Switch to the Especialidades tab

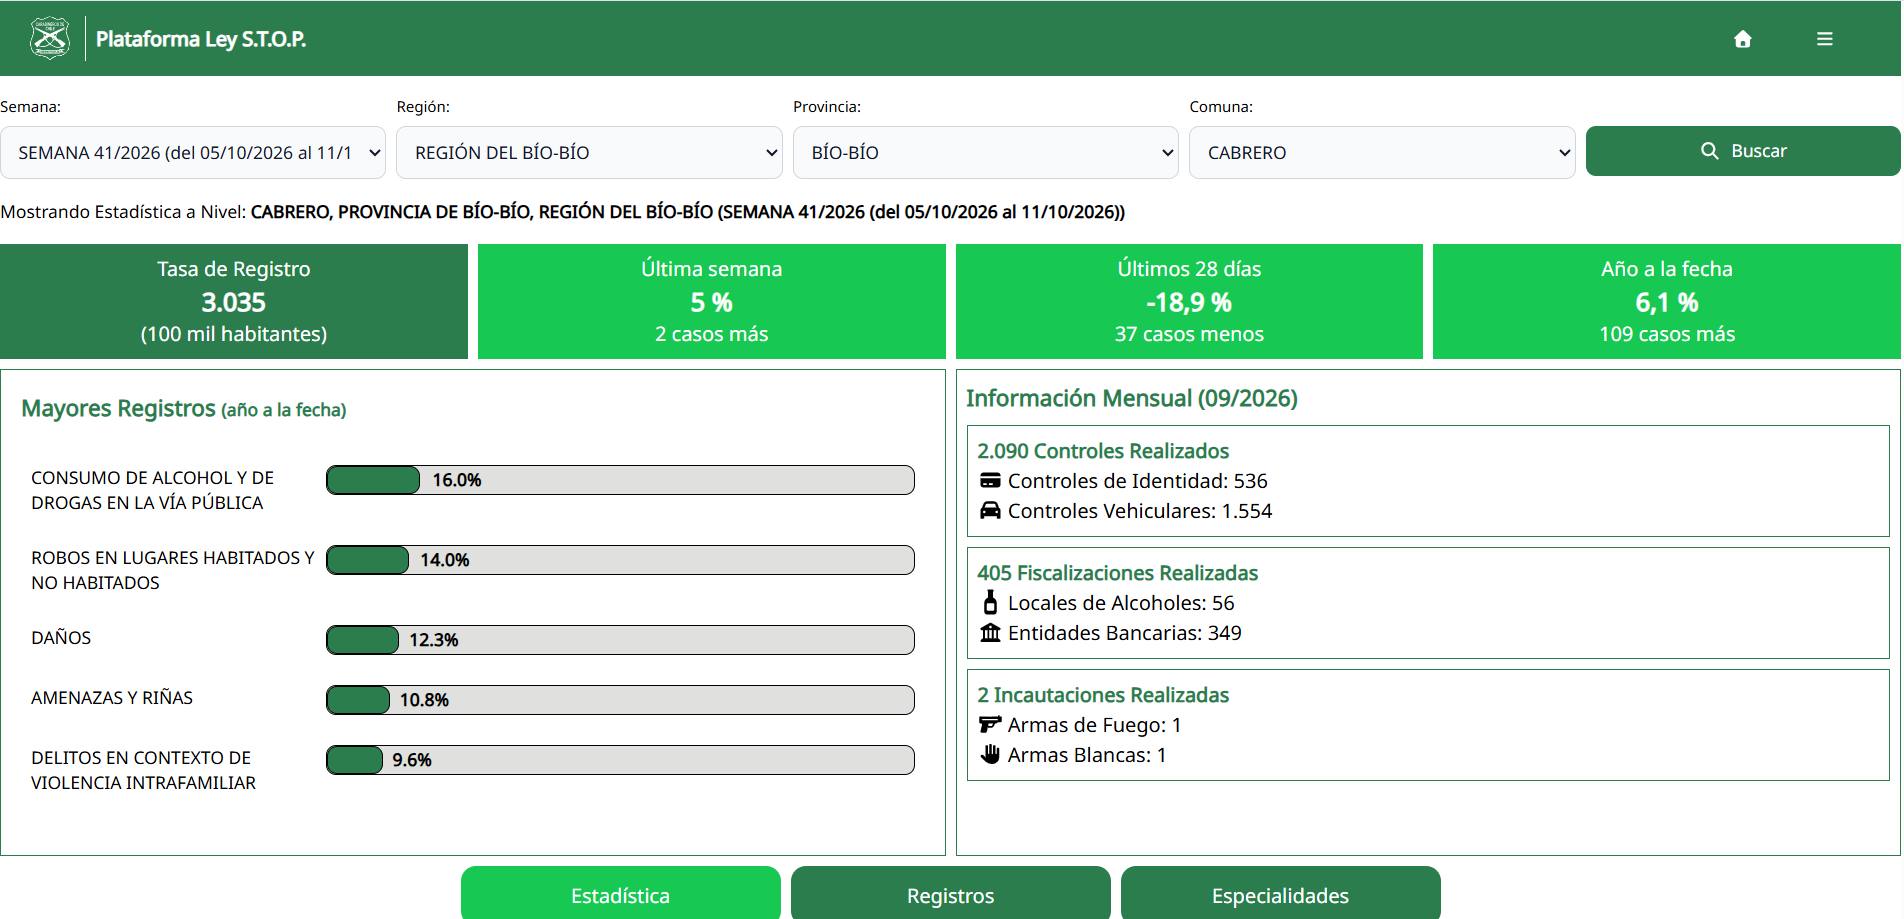tap(1280, 893)
